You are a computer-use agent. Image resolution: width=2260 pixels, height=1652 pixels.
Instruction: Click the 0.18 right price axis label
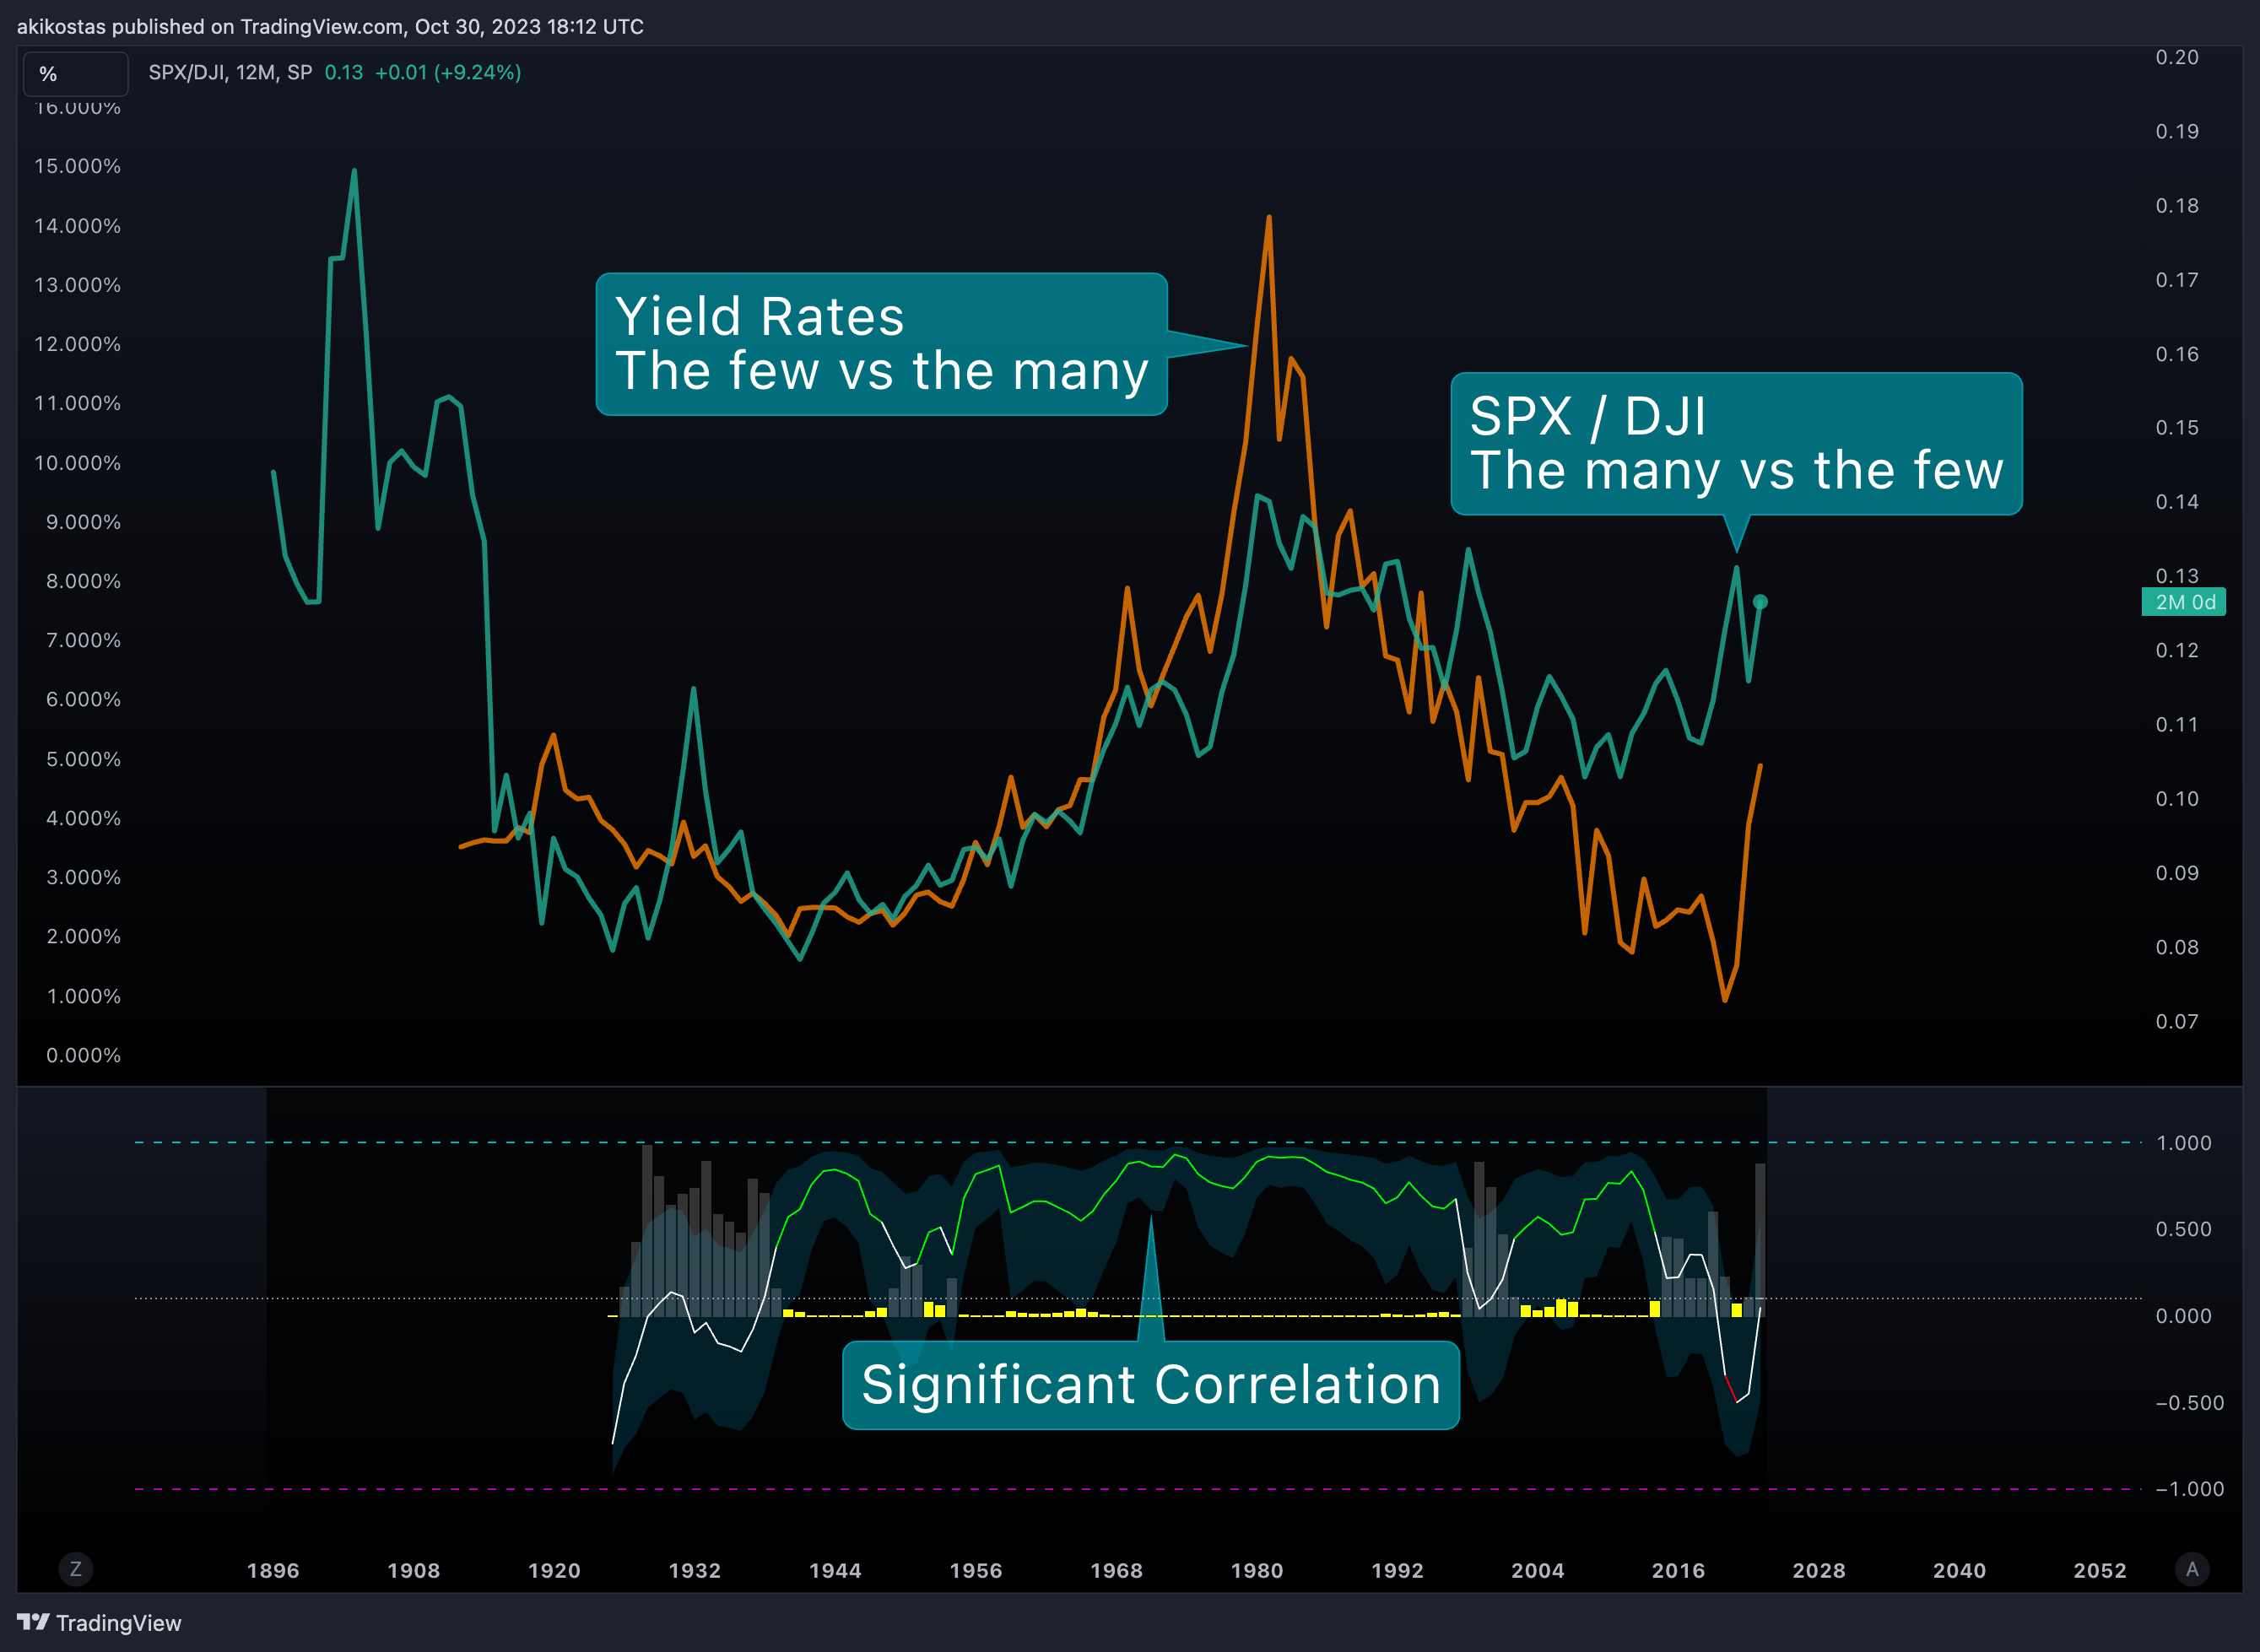2177,206
